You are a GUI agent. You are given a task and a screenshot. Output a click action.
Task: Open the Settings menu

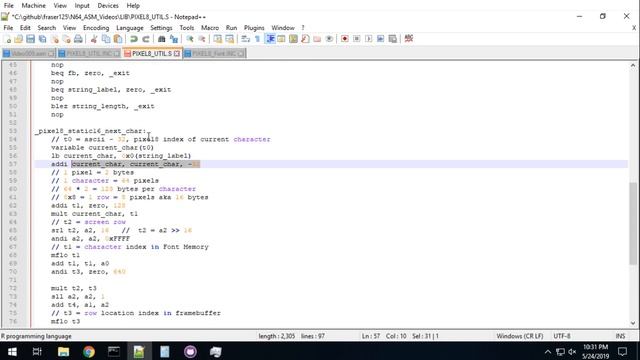[x=161, y=28]
